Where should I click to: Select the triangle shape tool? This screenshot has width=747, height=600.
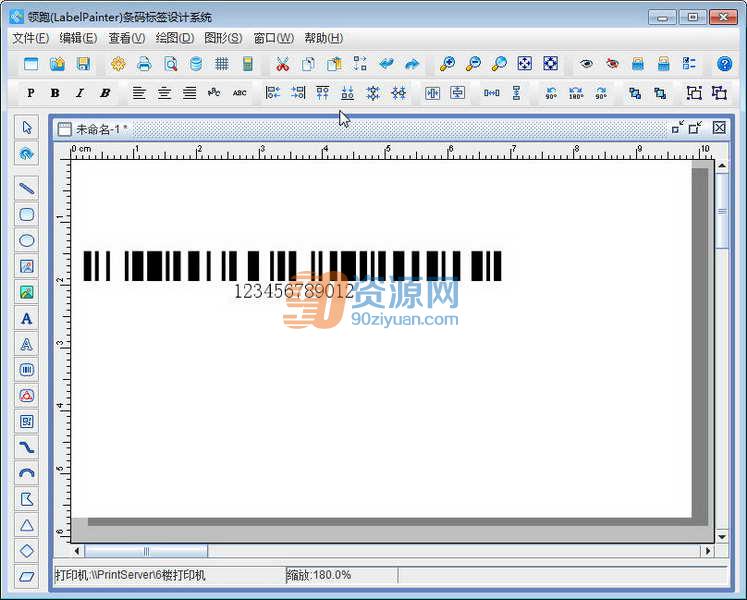(x=27, y=525)
